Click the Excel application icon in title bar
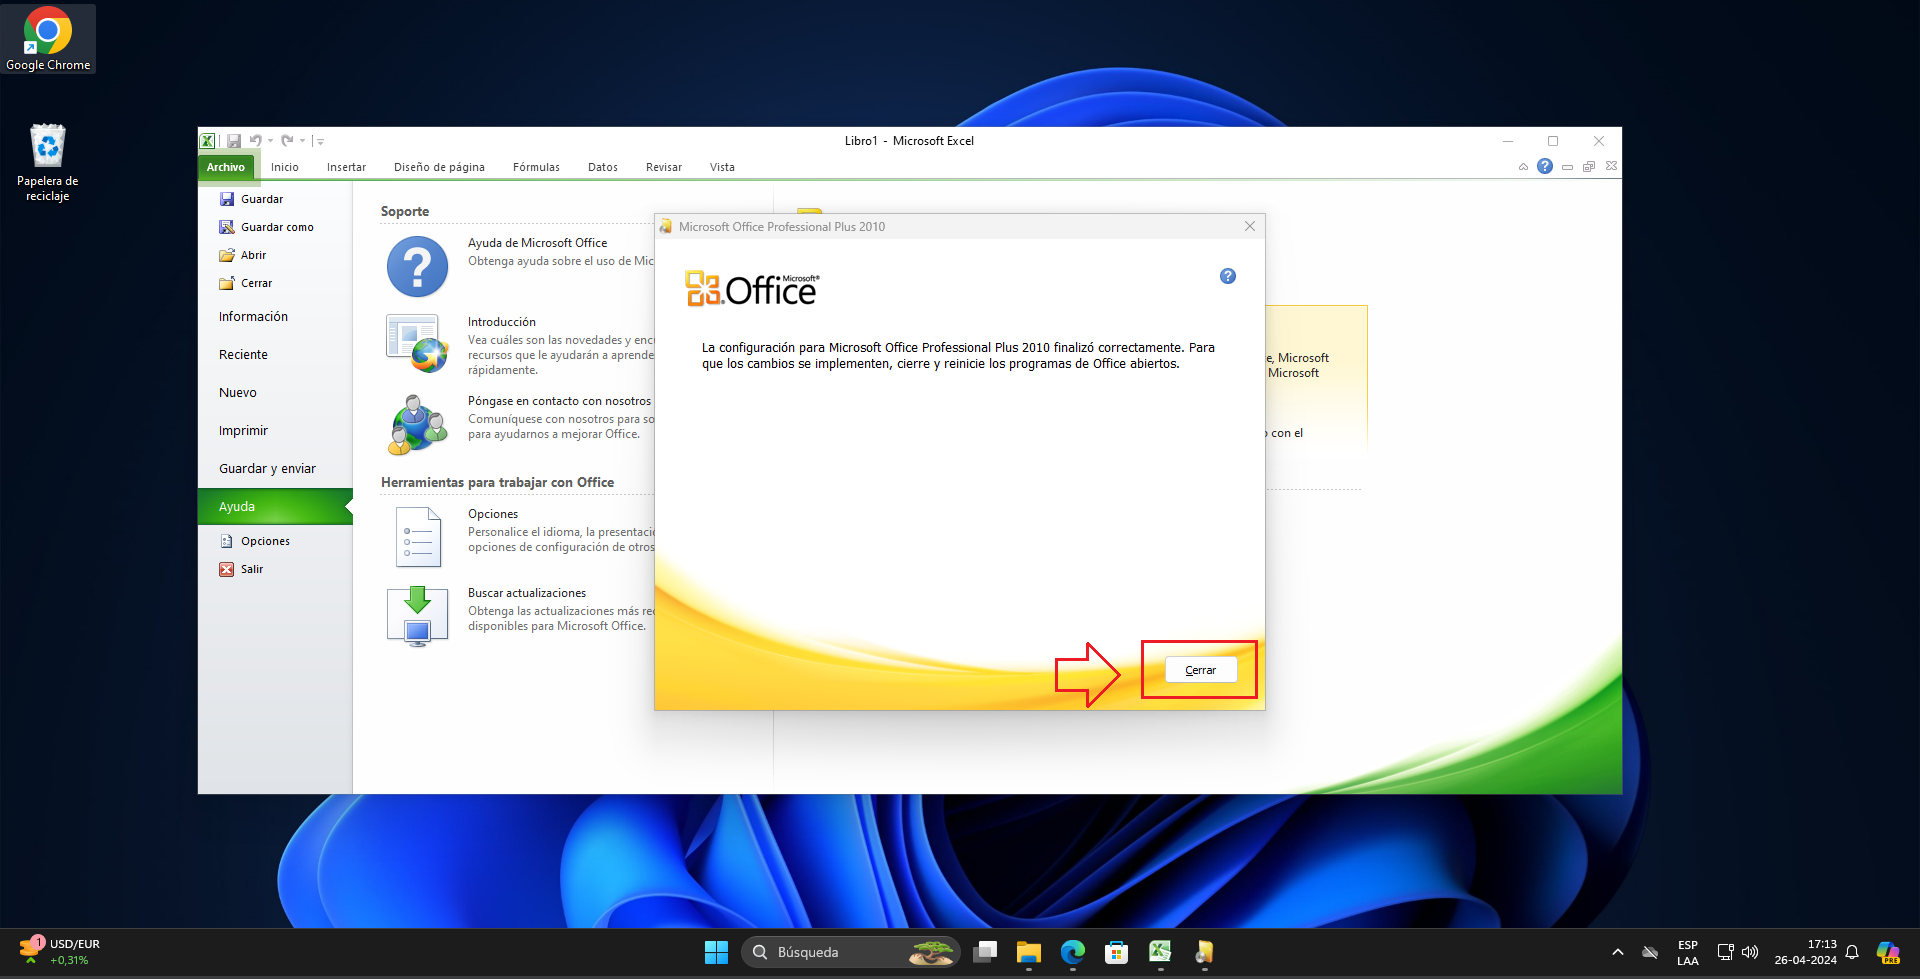Screen dimensions: 1920x979 207,141
